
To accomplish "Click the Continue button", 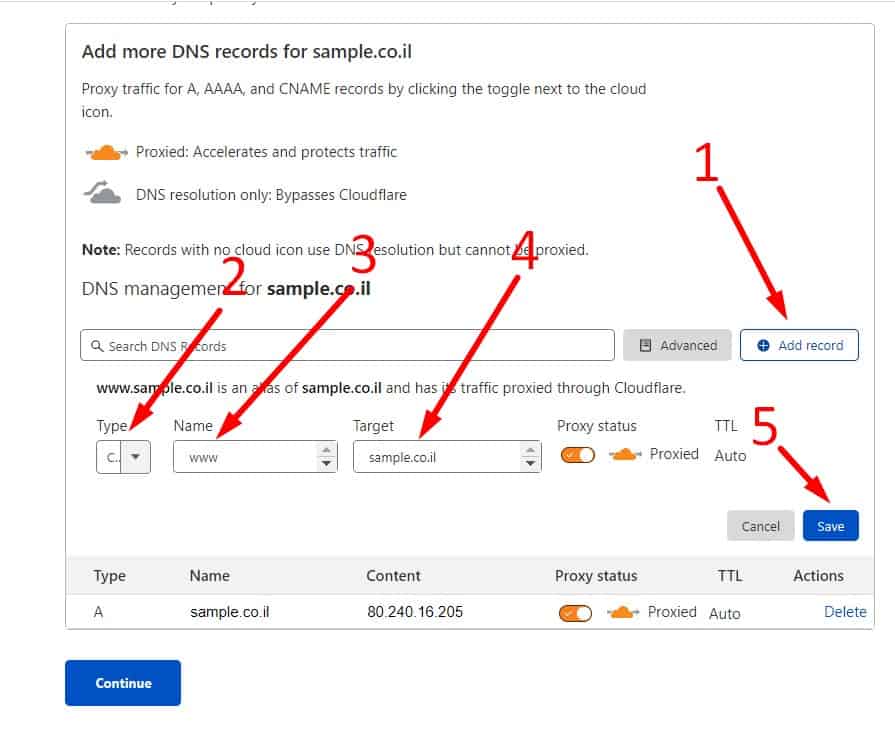I will pos(123,683).
